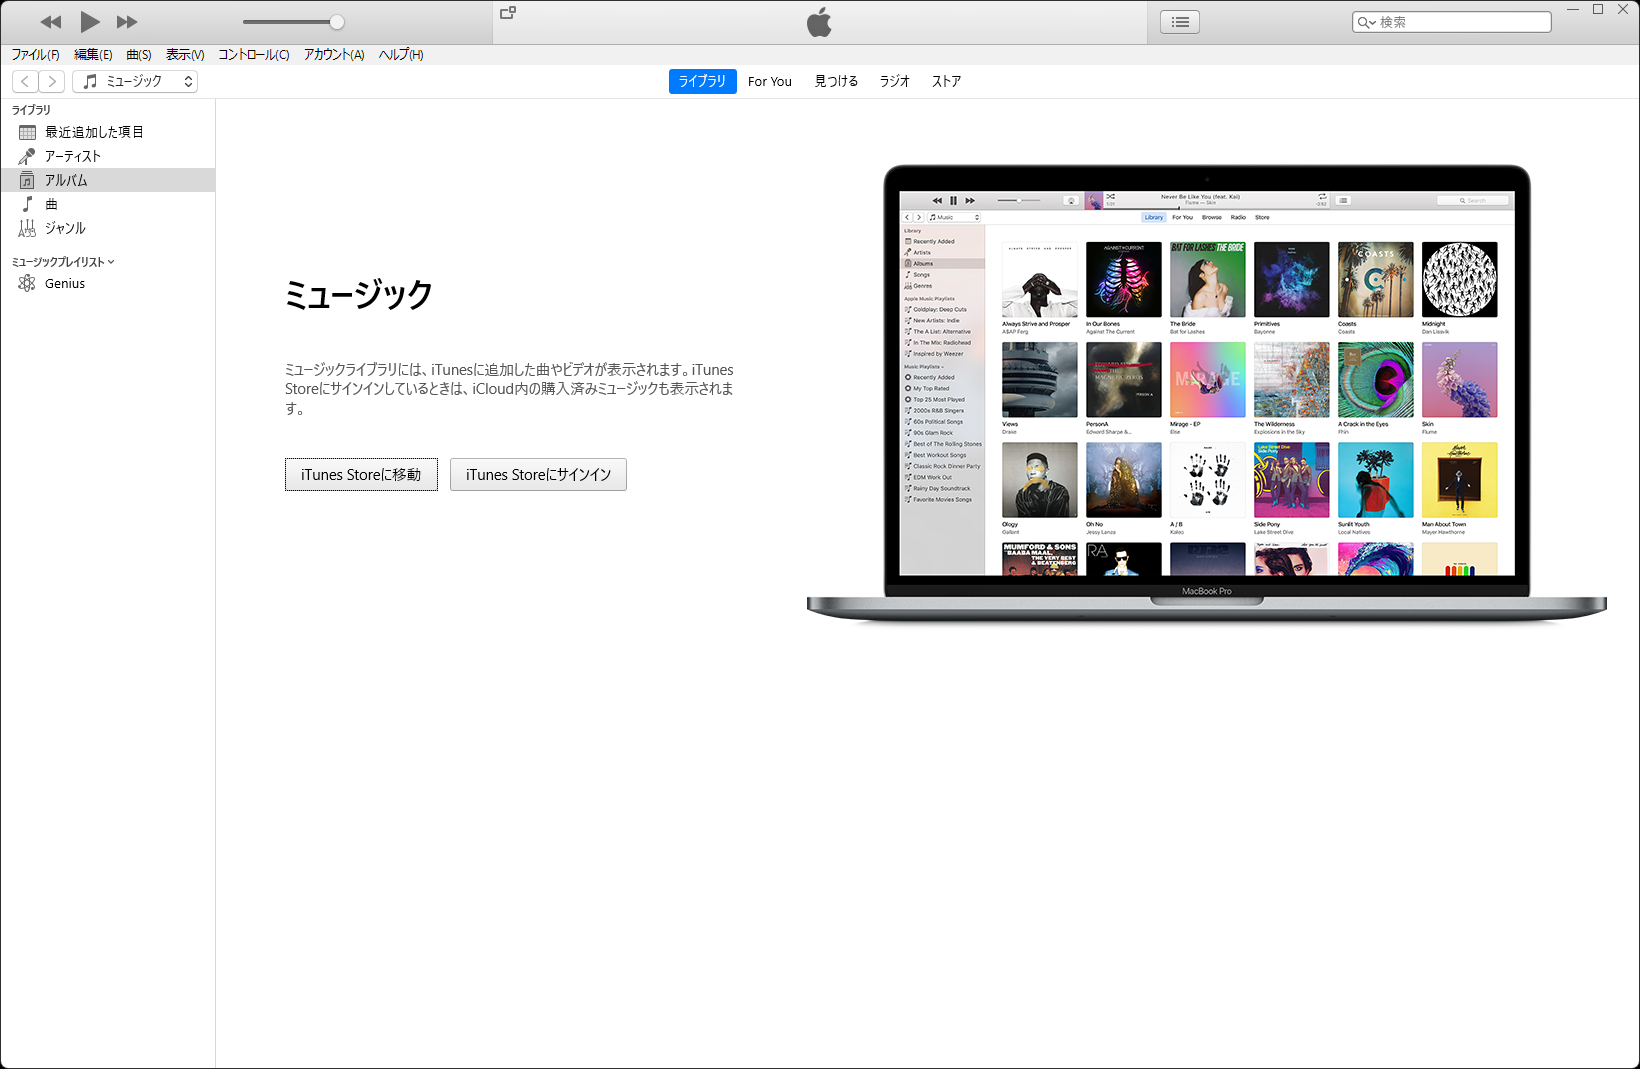The width and height of the screenshot is (1640, 1069).
Task: Open the search filter magnifier dropdown
Action: point(1366,21)
